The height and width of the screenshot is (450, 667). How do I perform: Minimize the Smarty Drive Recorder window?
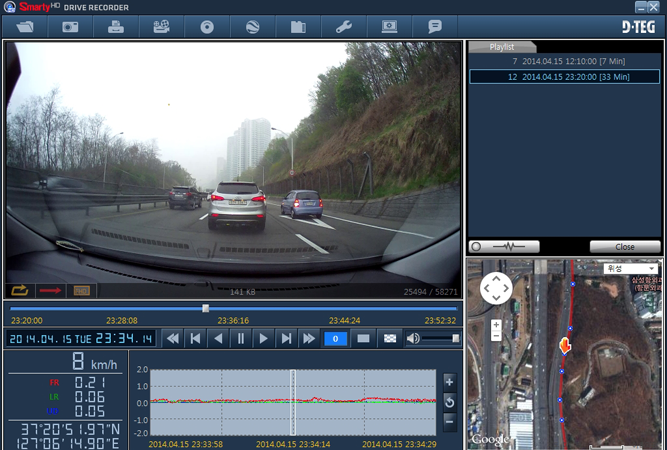pyautogui.click(x=641, y=7)
